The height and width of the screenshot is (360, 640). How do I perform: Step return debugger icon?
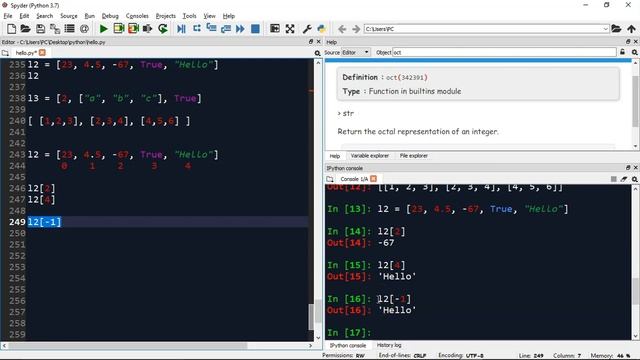(226, 29)
